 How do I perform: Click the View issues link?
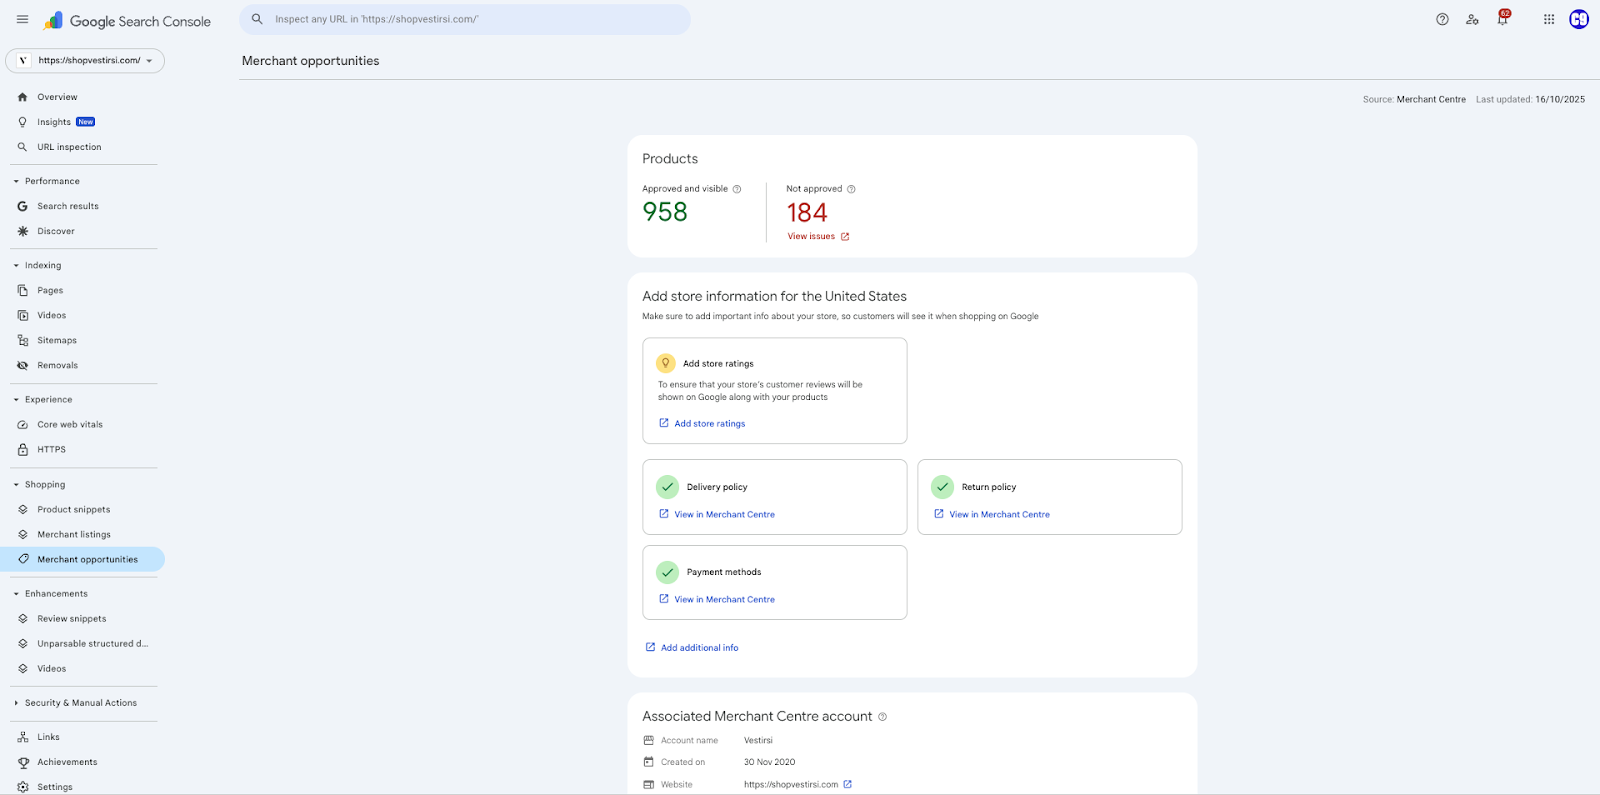click(x=812, y=237)
